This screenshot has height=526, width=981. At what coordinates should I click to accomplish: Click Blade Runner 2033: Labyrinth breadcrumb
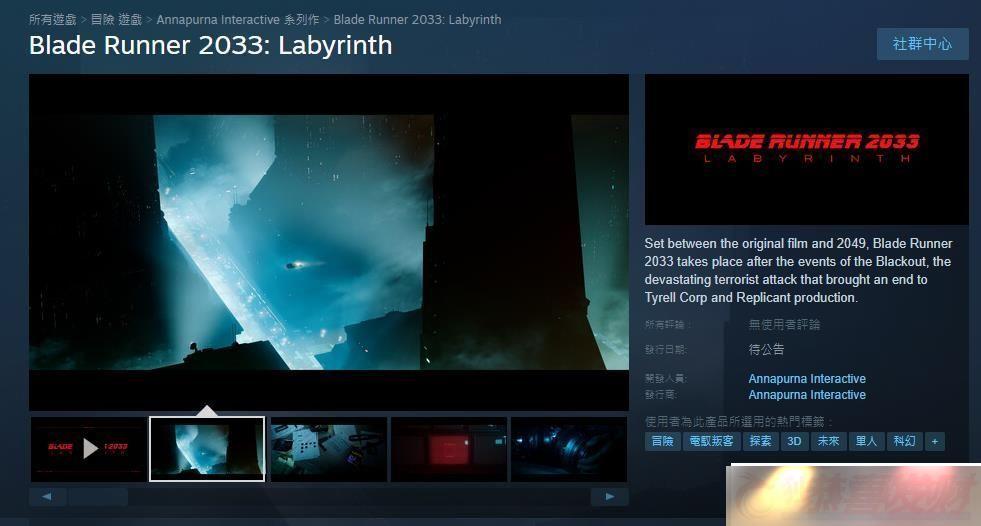click(417, 19)
